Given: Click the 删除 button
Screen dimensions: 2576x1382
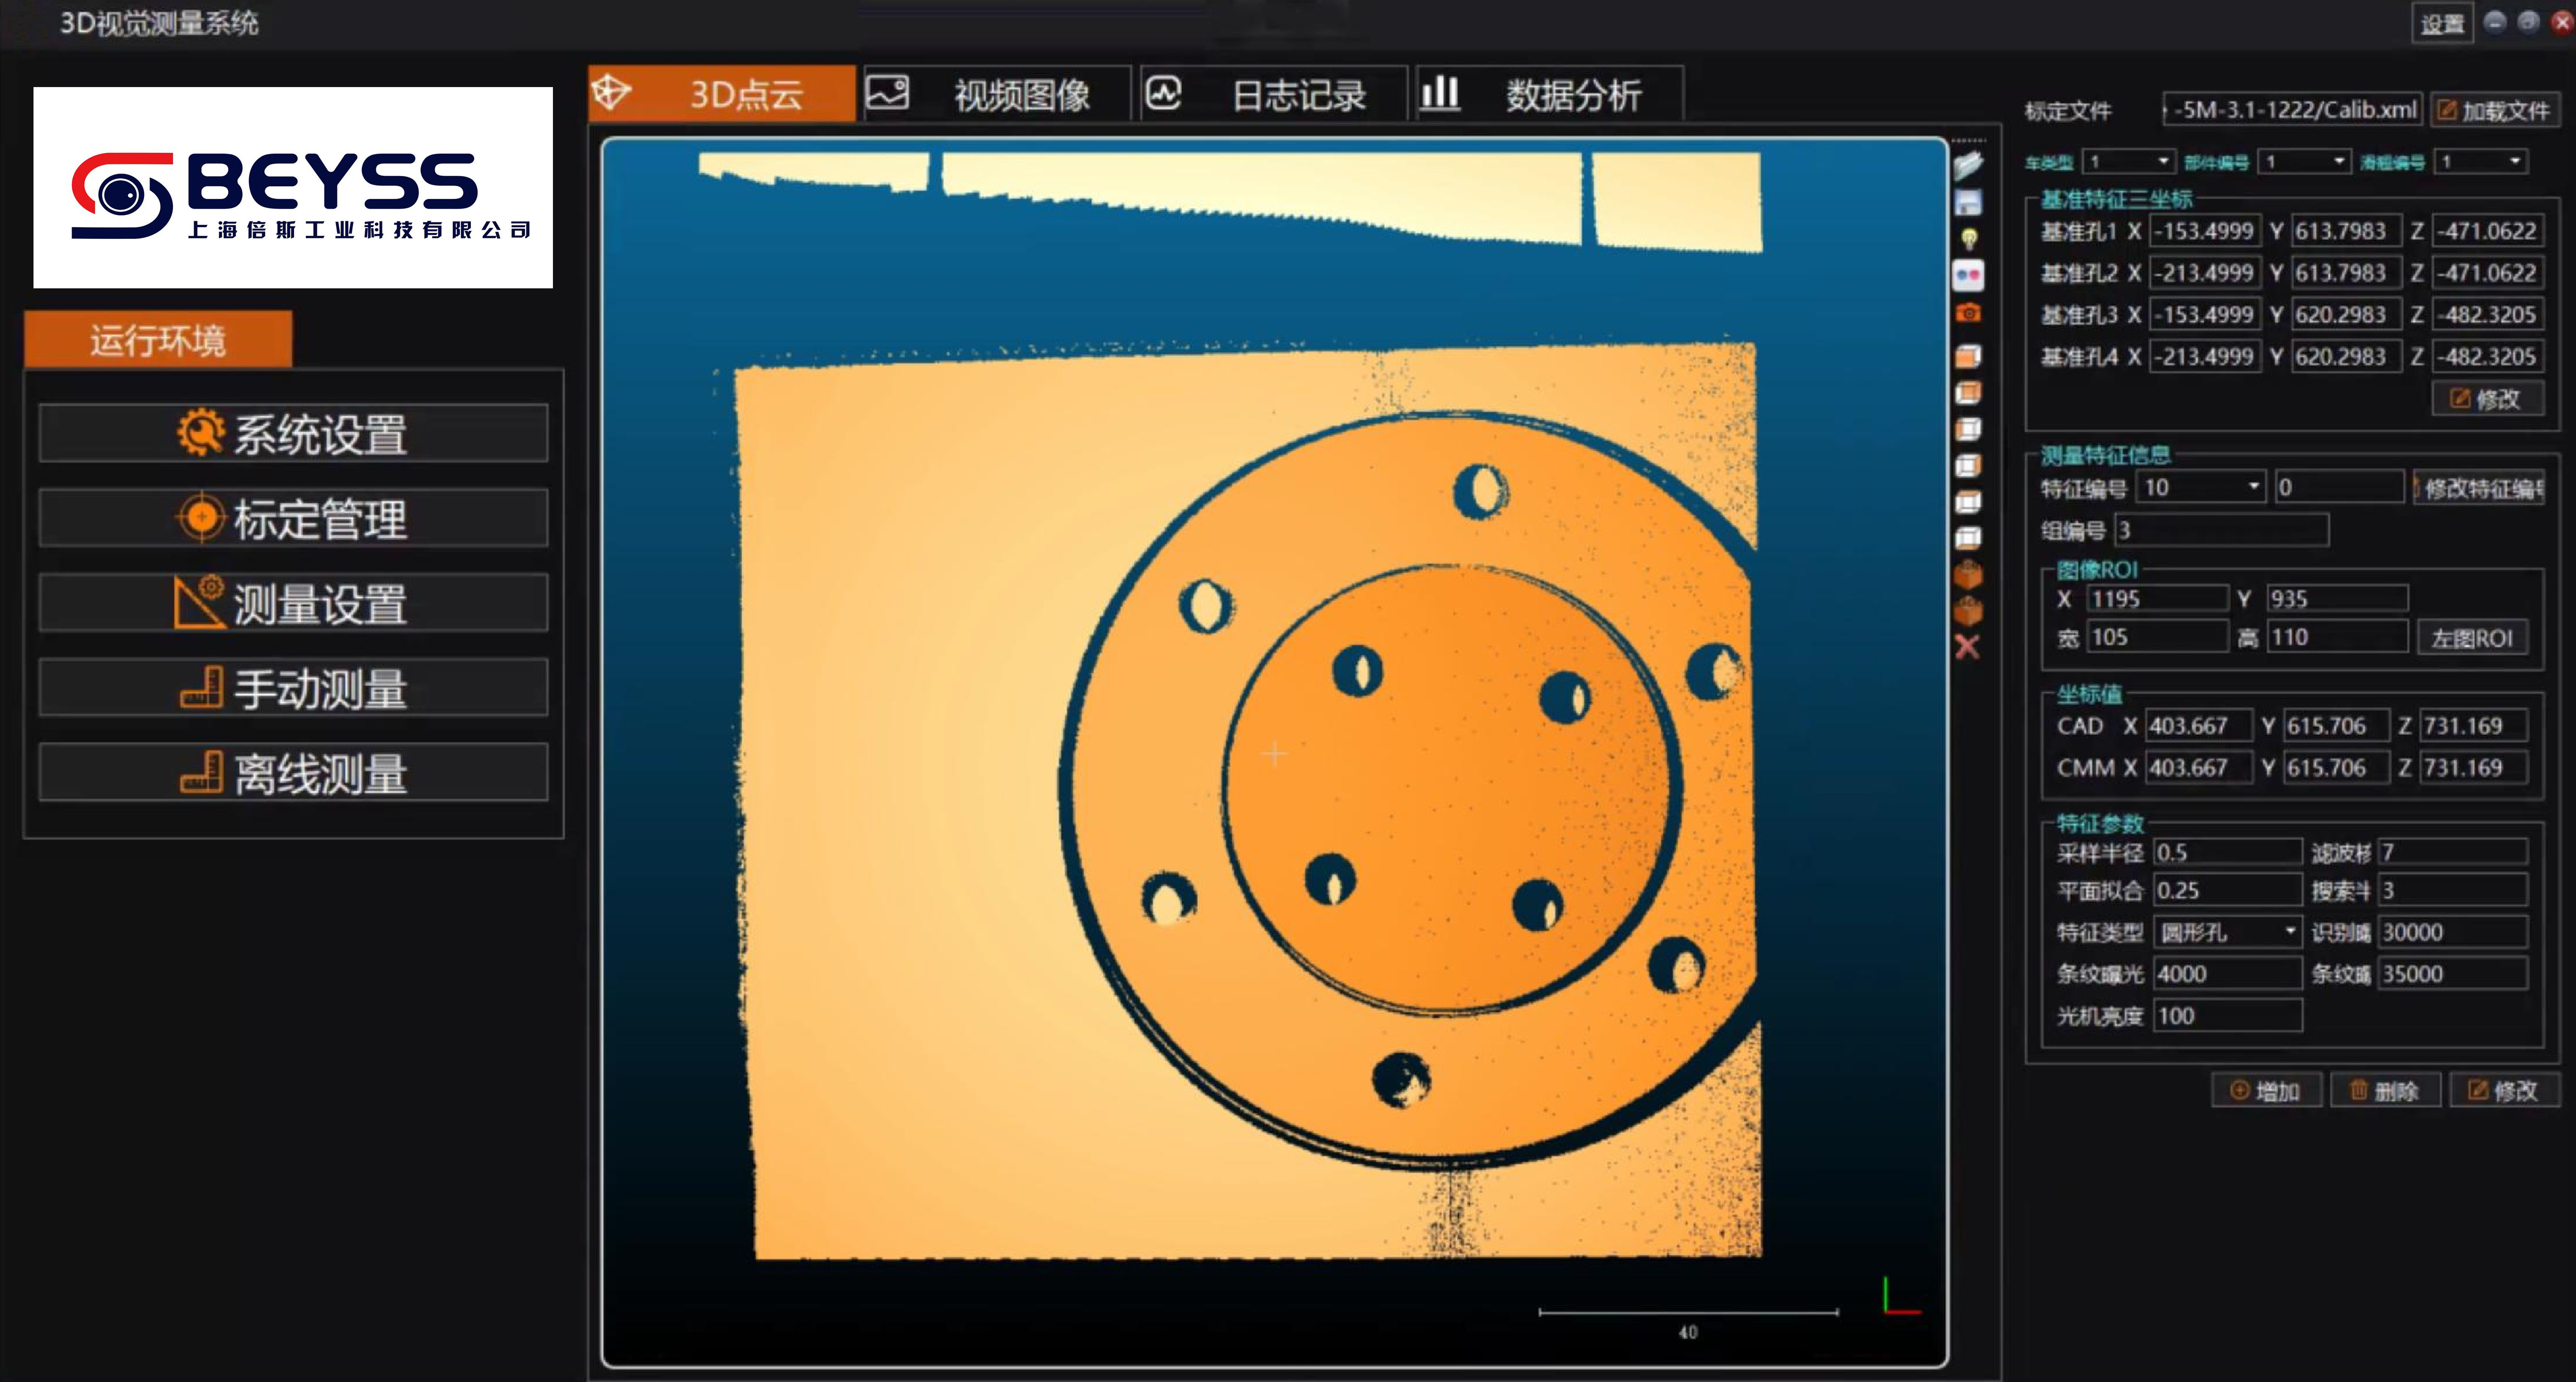Looking at the screenshot, I should point(2385,1091).
